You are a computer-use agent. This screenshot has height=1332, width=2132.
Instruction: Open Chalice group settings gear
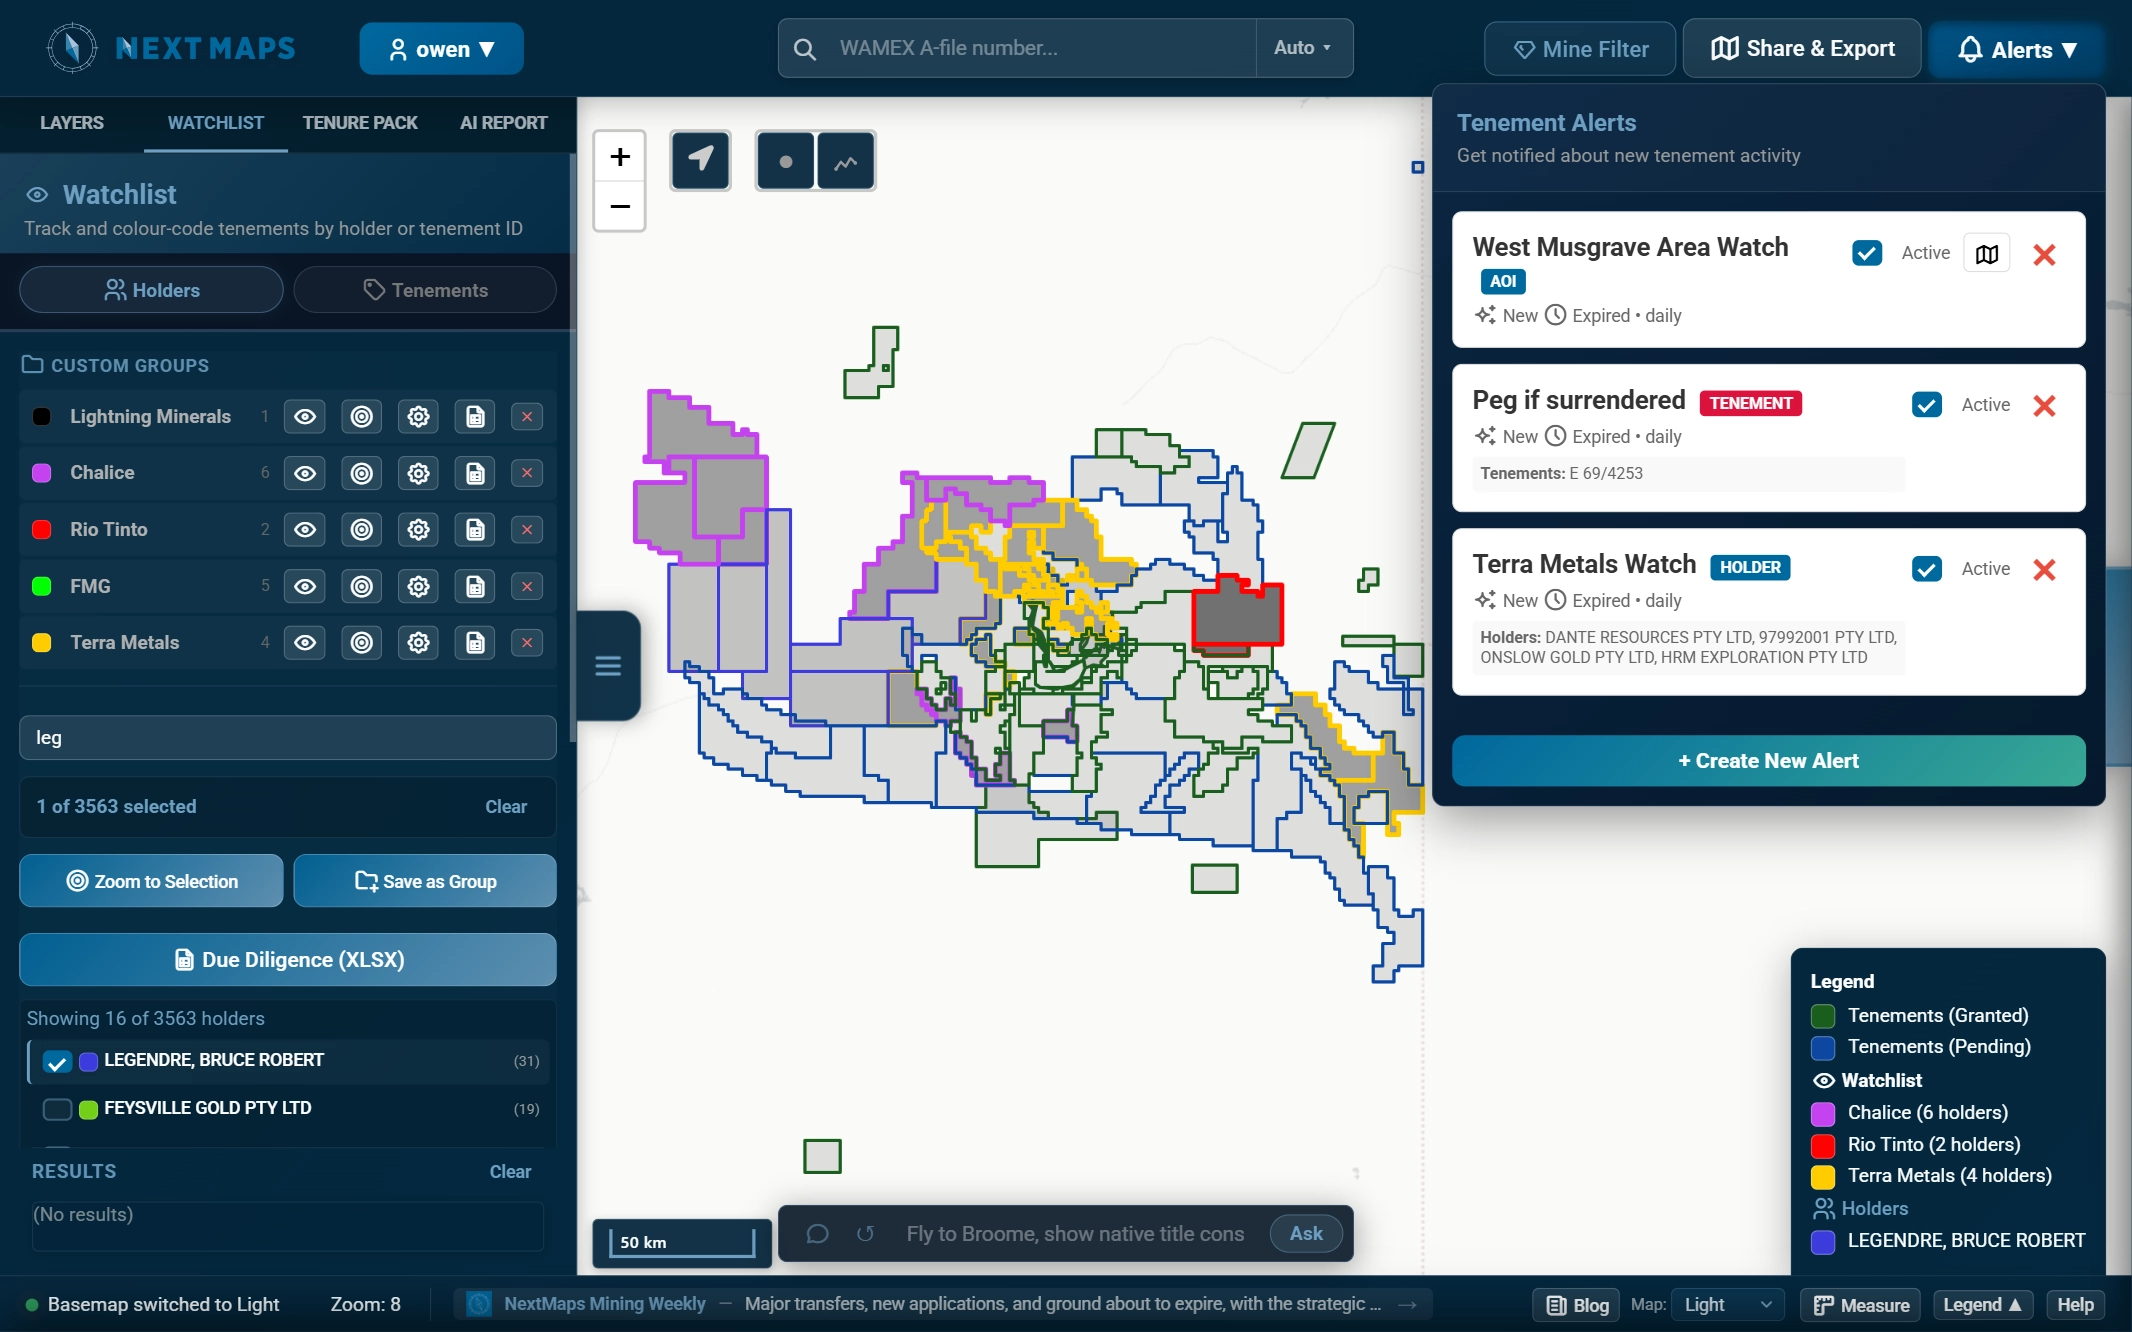tap(418, 473)
